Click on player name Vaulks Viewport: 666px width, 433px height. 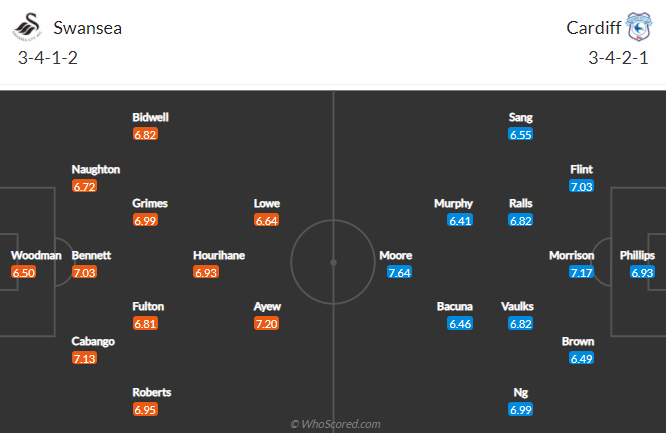517,306
